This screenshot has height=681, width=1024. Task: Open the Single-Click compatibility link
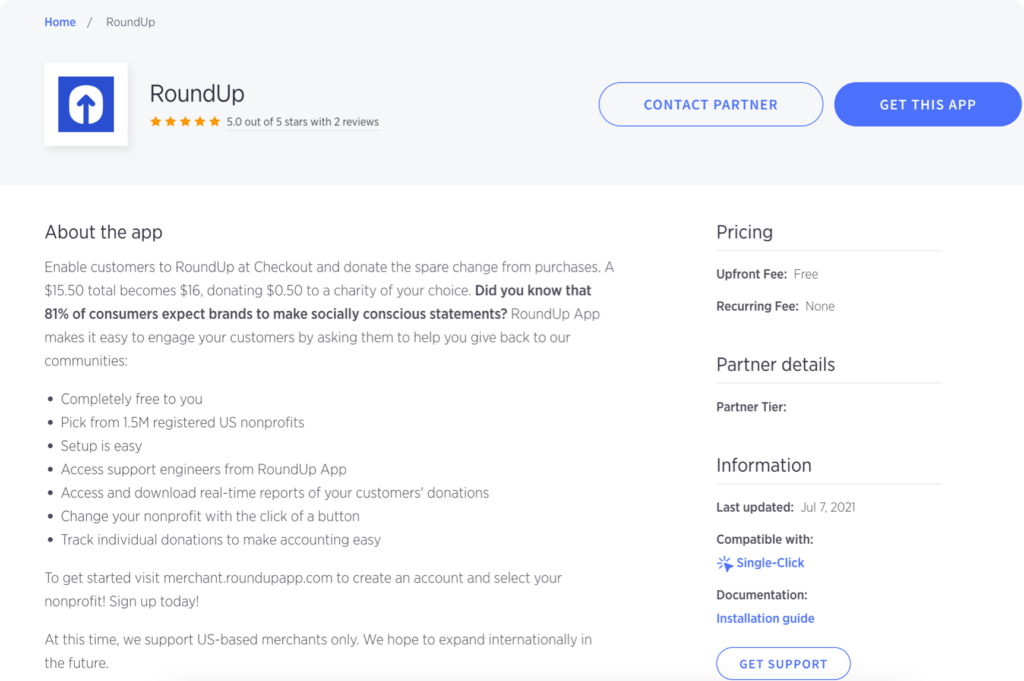[770, 563]
